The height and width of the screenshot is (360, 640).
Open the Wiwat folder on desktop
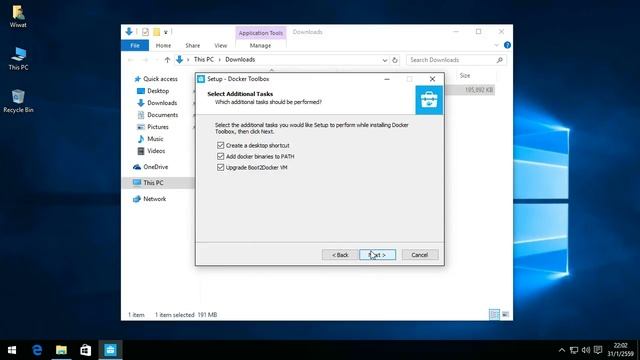coord(18,16)
